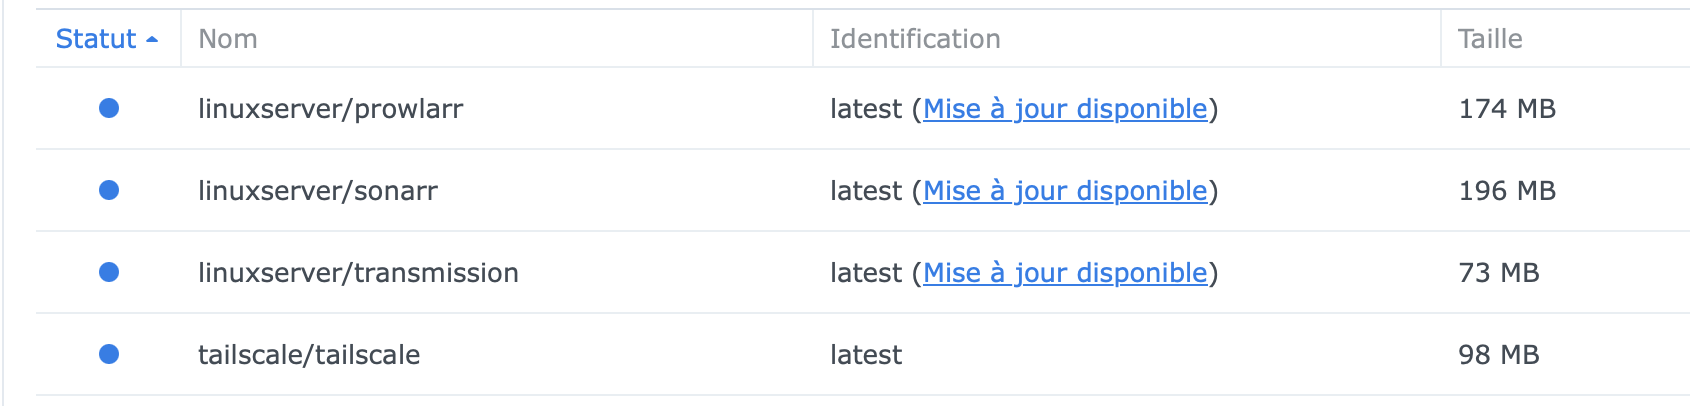Image resolution: width=1690 pixels, height=406 pixels.
Task: Select the tailscale/tailscale image name
Action: point(309,355)
